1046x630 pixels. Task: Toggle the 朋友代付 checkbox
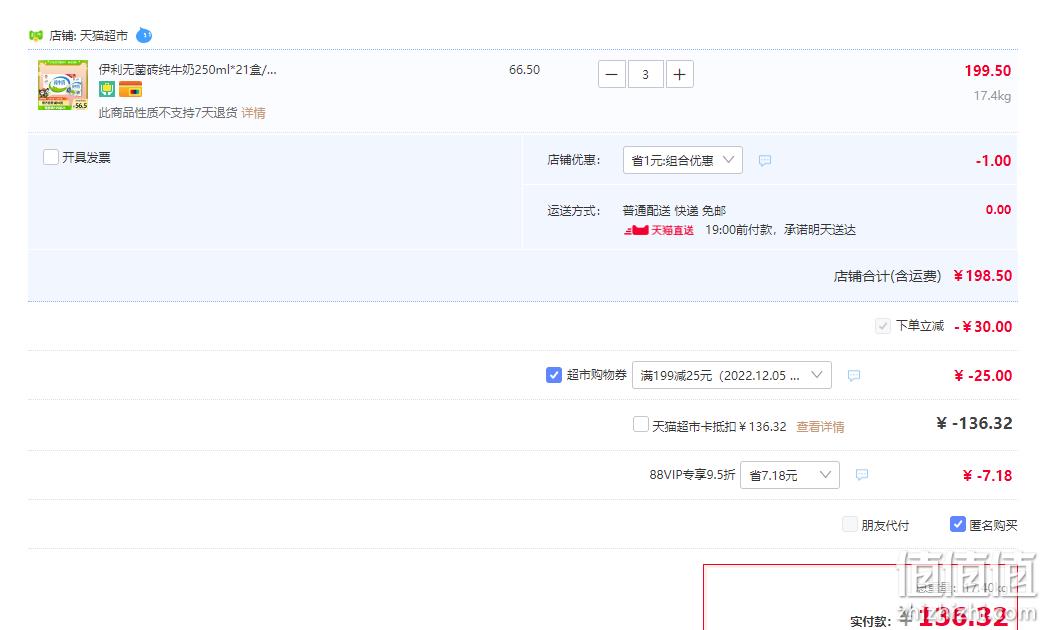(850, 525)
